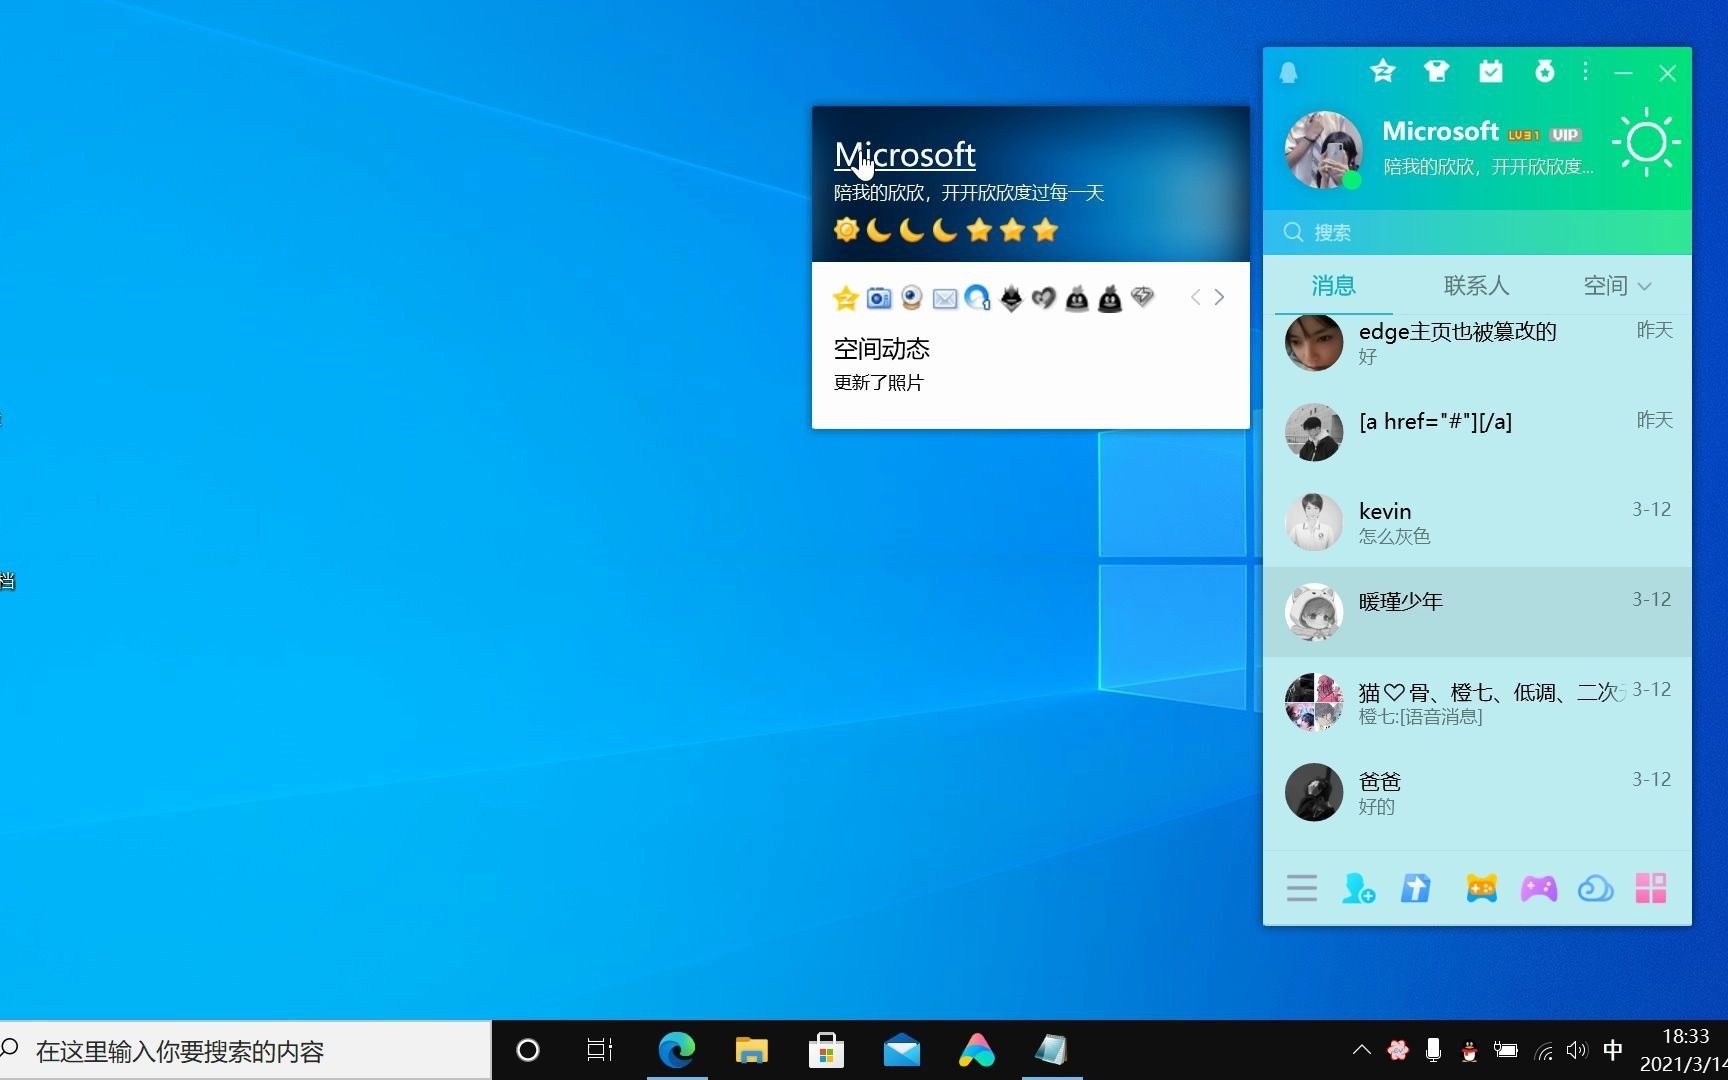Open the QQ mail envelope icon
The width and height of the screenshot is (1728, 1080).
945,298
